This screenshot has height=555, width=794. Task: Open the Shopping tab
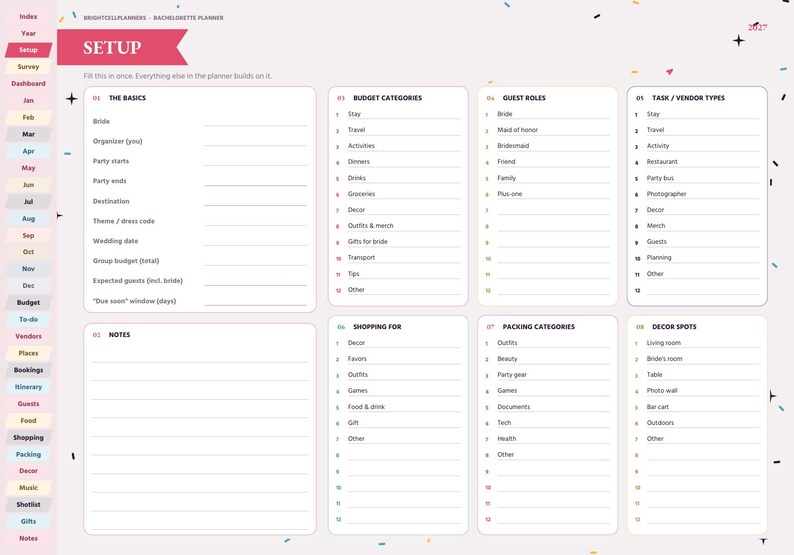coord(28,437)
